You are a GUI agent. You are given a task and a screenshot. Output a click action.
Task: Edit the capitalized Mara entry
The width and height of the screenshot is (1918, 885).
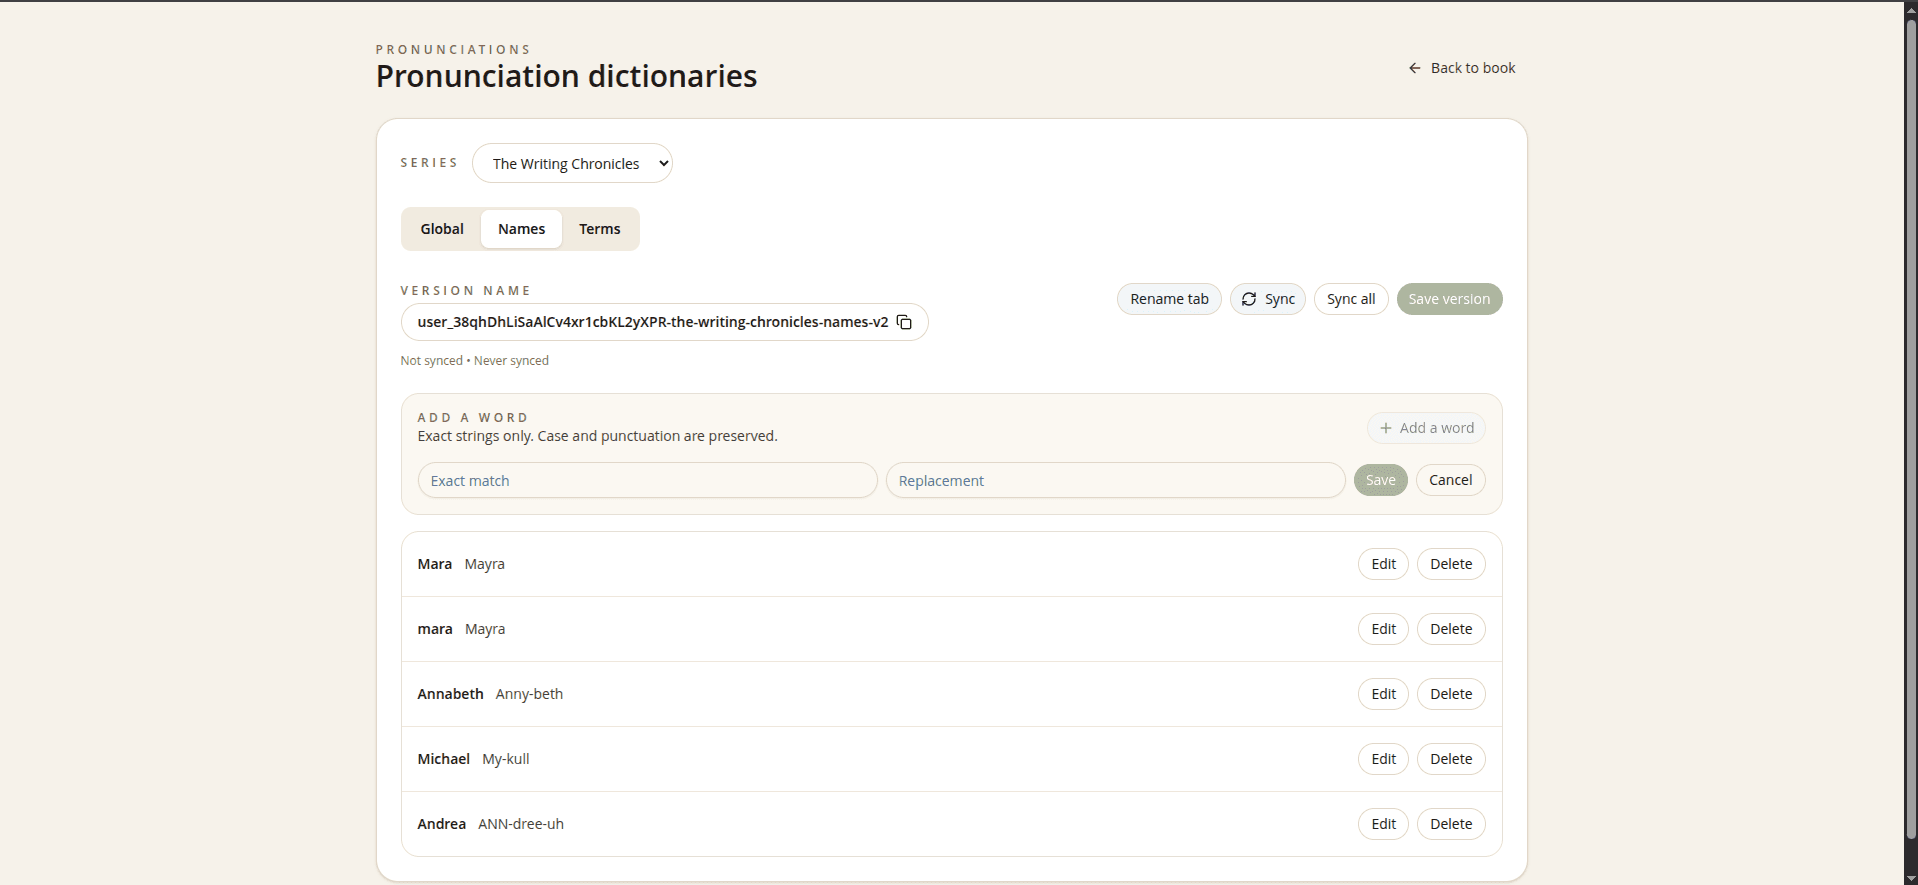(x=1383, y=564)
